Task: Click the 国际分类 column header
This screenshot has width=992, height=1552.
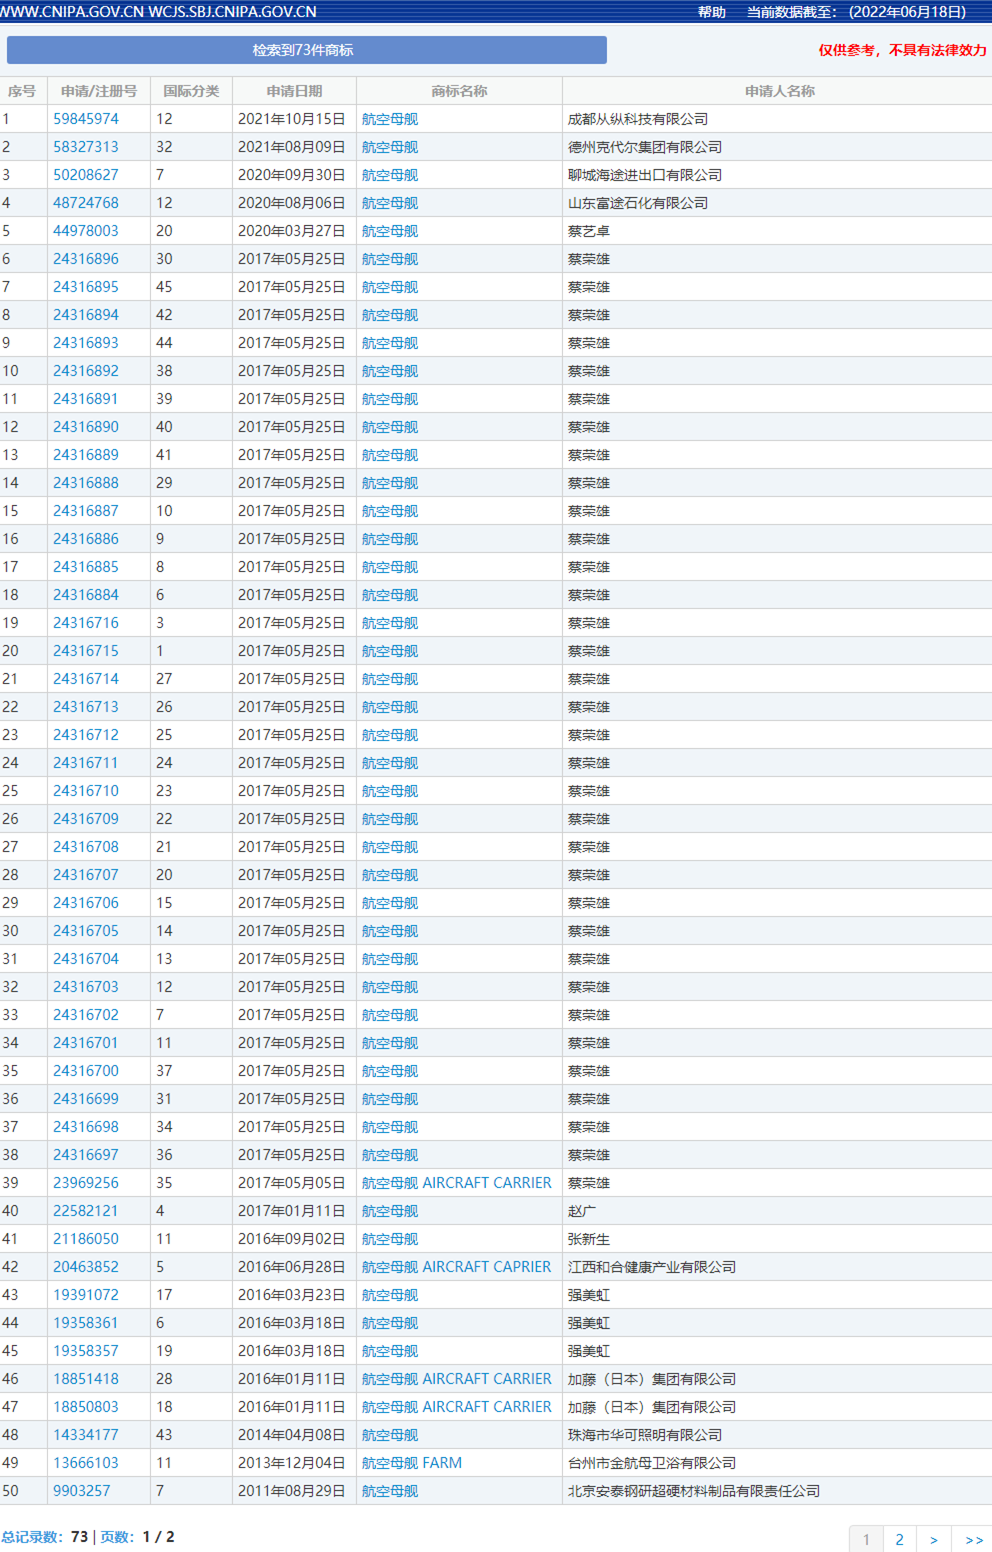Action: 191,91
